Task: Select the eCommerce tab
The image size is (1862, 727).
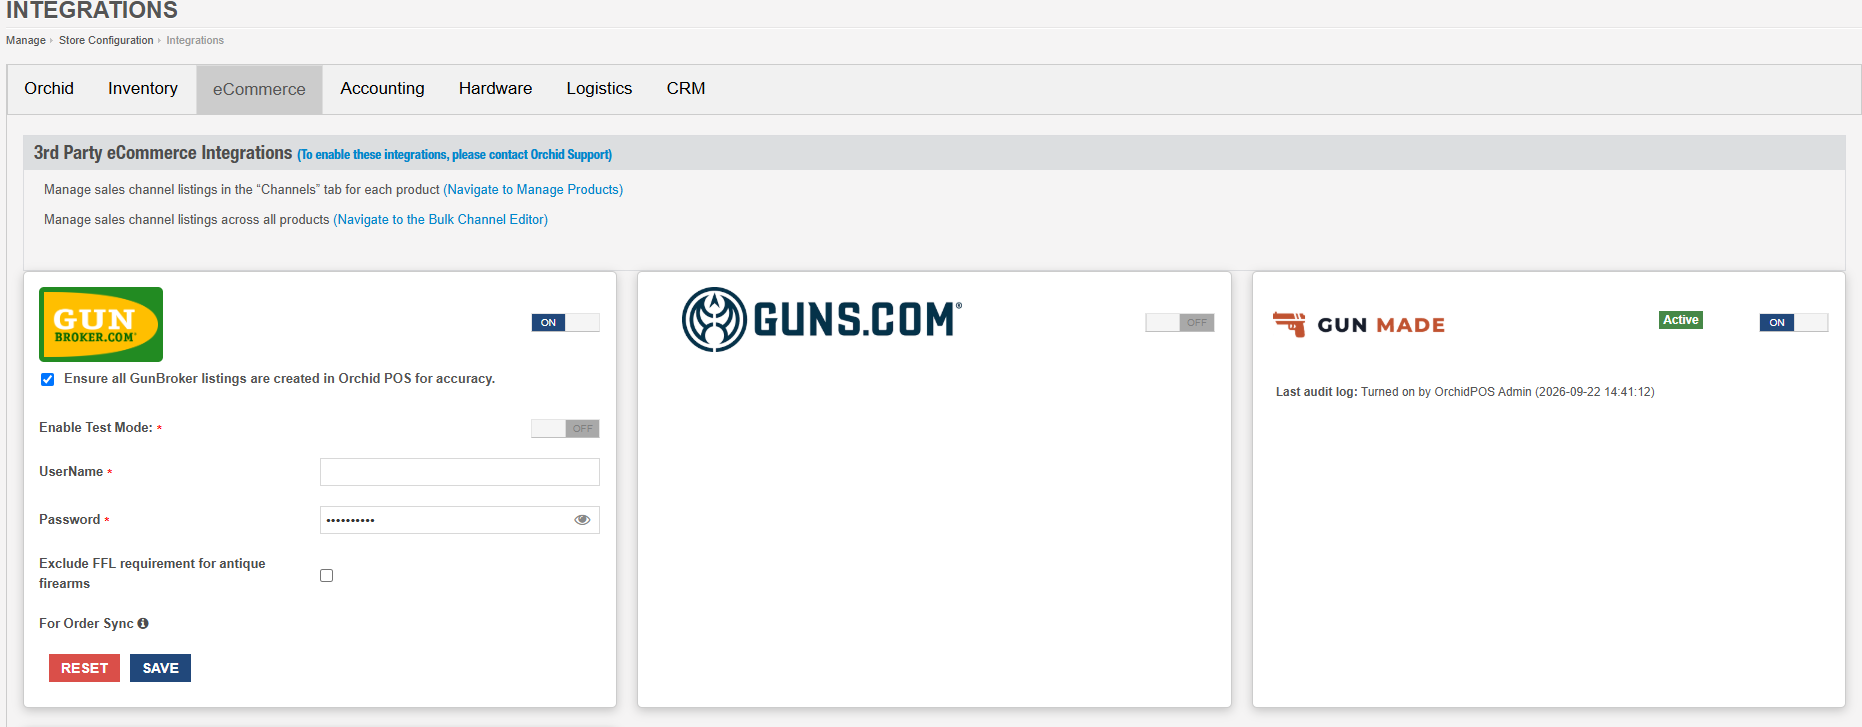Action: pos(259,89)
